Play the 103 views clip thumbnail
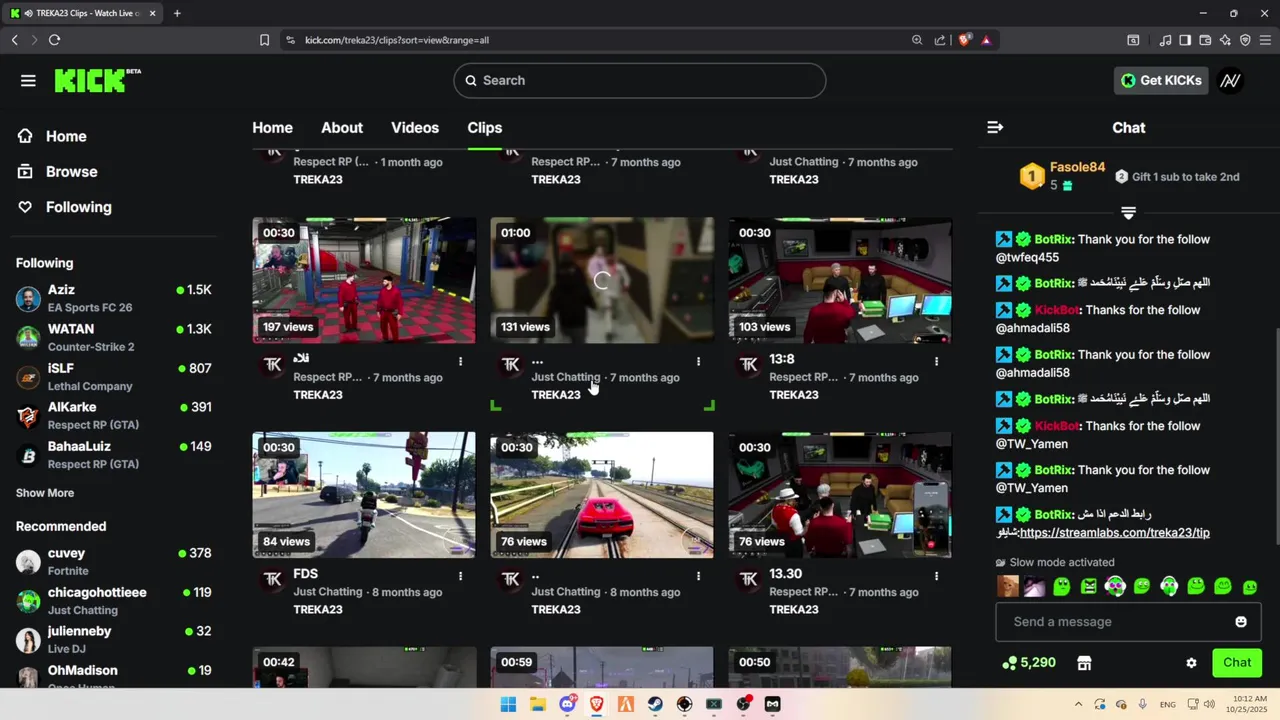Viewport: 1280px width, 720px height. point(840,280)
